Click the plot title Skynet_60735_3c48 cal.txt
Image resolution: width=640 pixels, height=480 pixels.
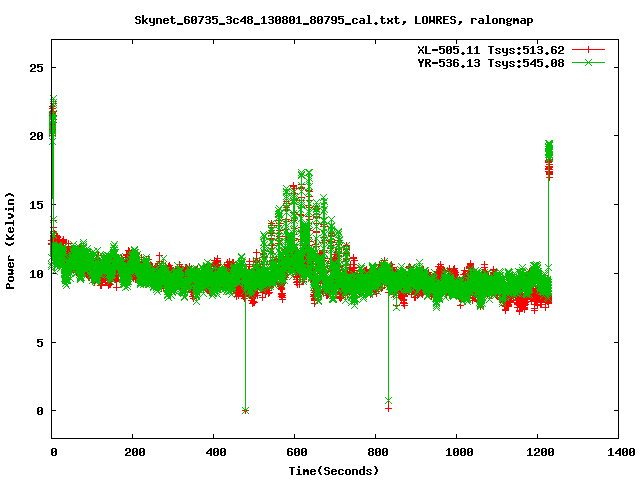pos(334,20)
